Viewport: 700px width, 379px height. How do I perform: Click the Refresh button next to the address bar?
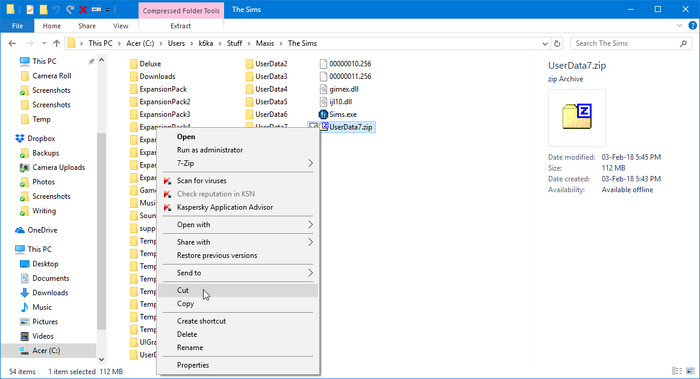point(557,43)
